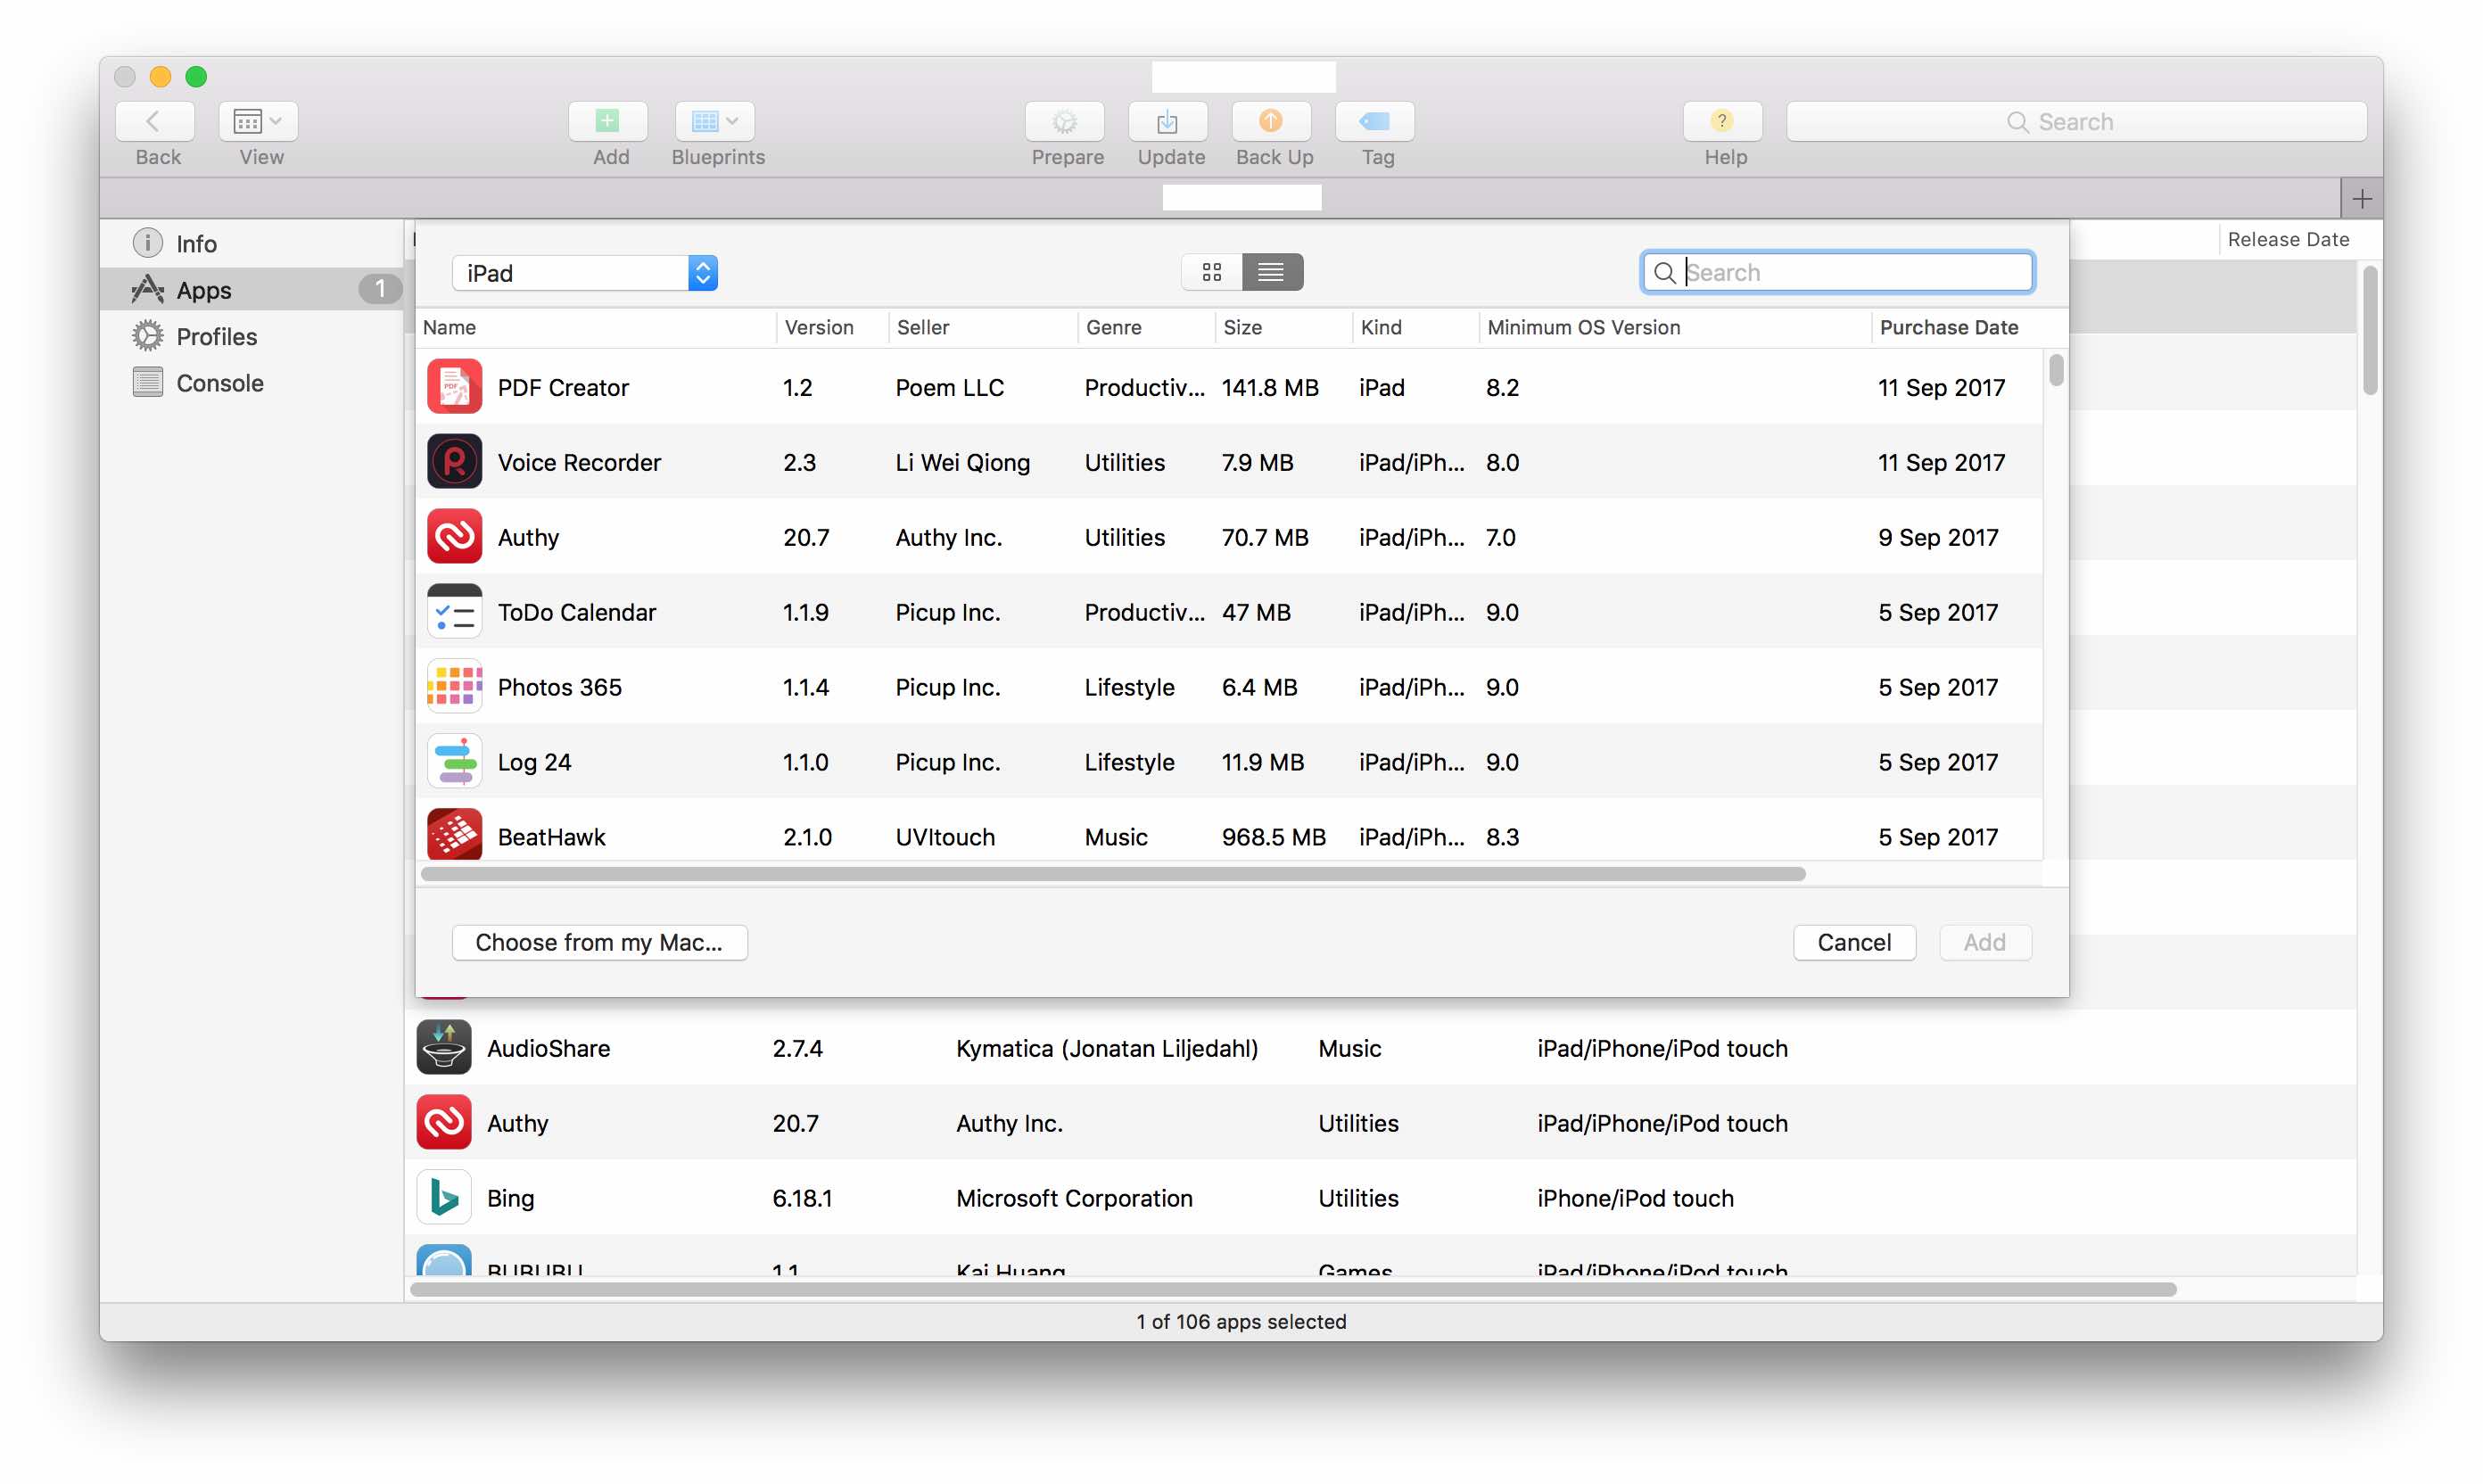Click Choose from my Mac button
2483x1484 pixels.
tap(599, 942)
